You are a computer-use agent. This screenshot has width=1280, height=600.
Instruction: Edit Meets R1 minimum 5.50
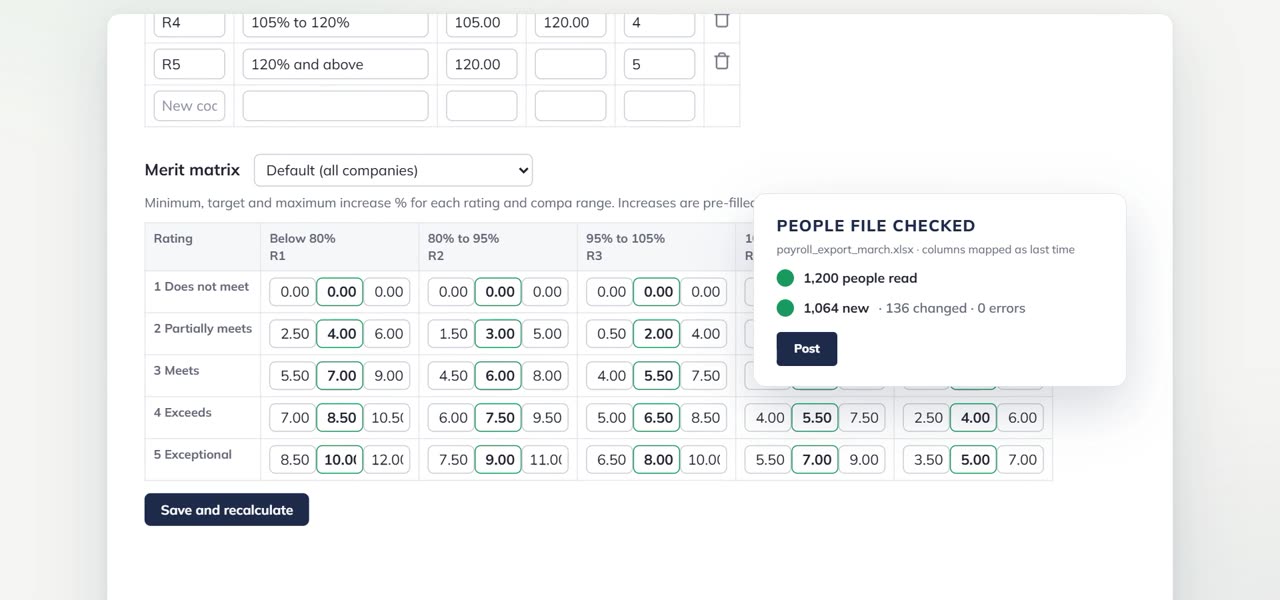point(293,376)
